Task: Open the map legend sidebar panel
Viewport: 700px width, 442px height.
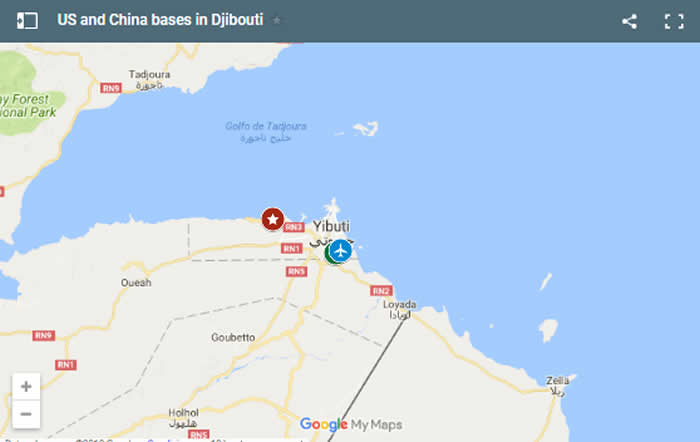Action: [27, 21]
